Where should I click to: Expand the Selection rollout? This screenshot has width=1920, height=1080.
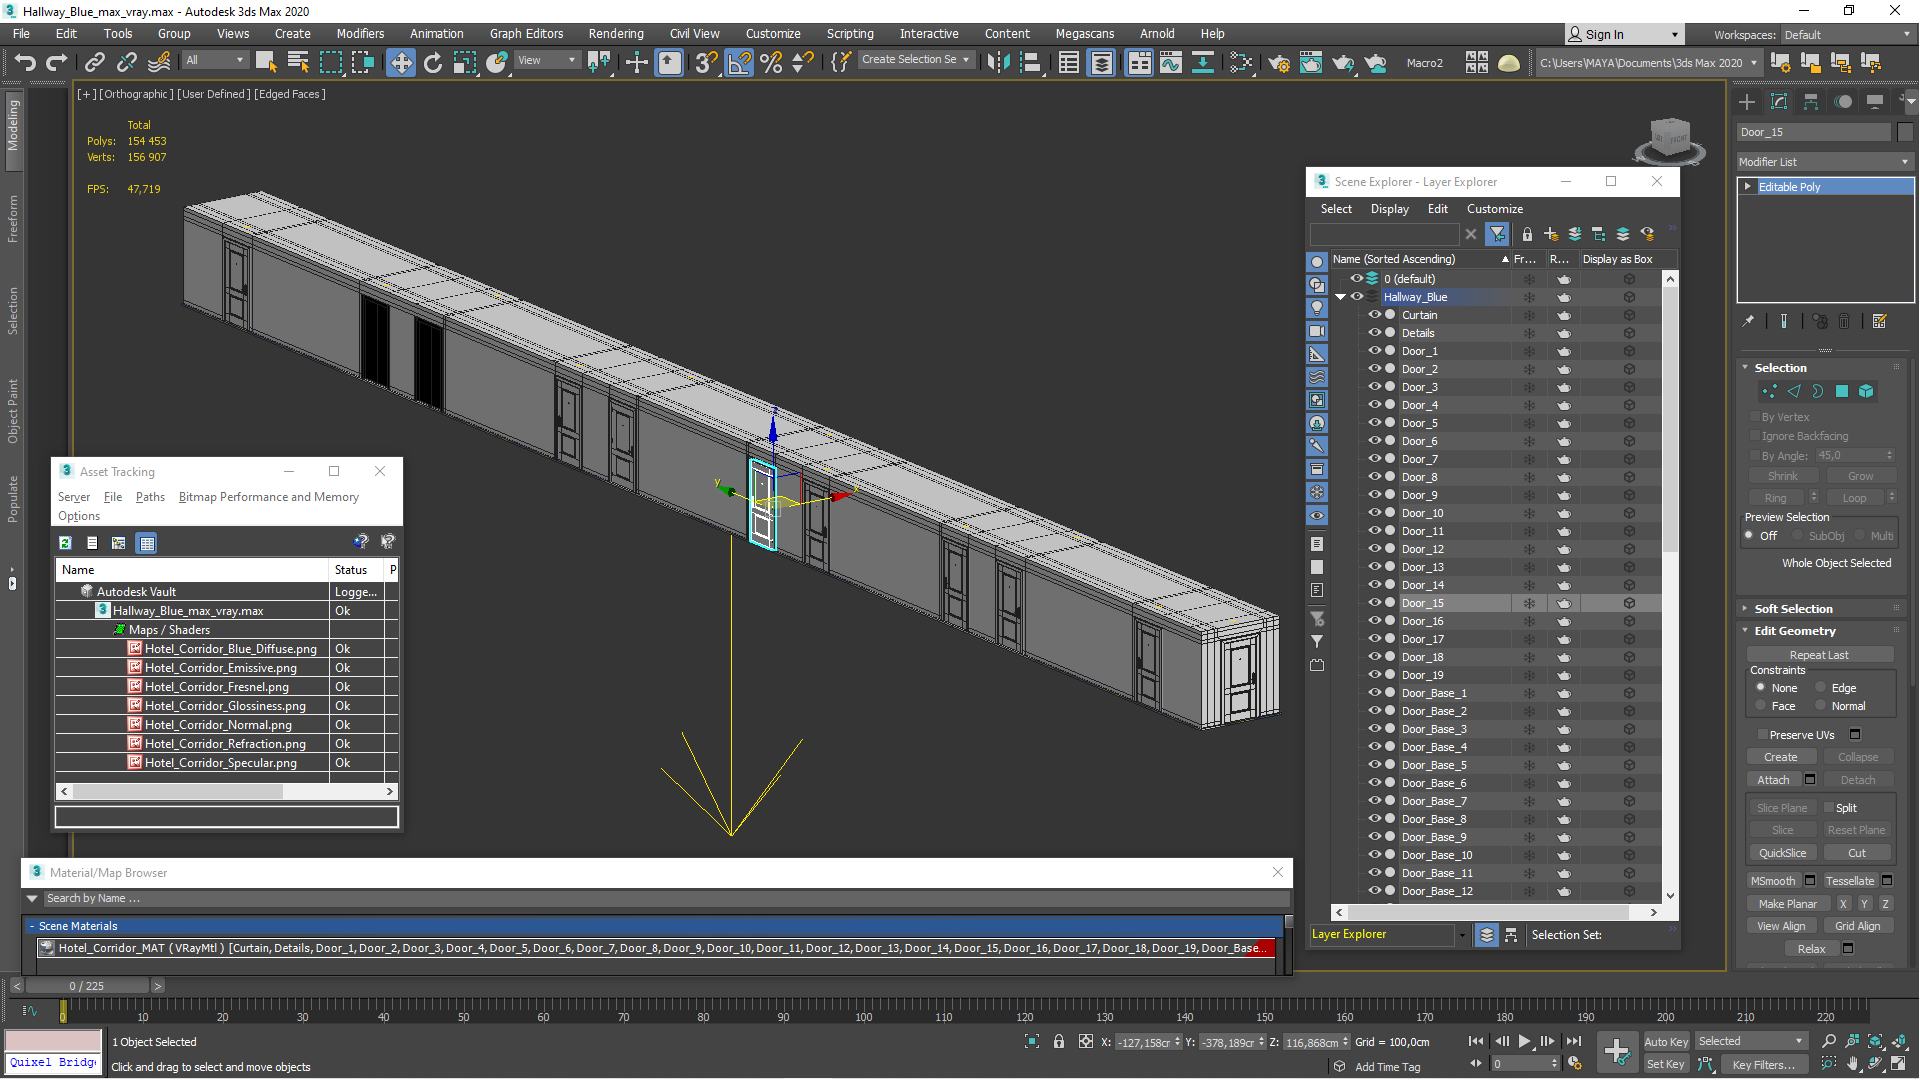1747,367
